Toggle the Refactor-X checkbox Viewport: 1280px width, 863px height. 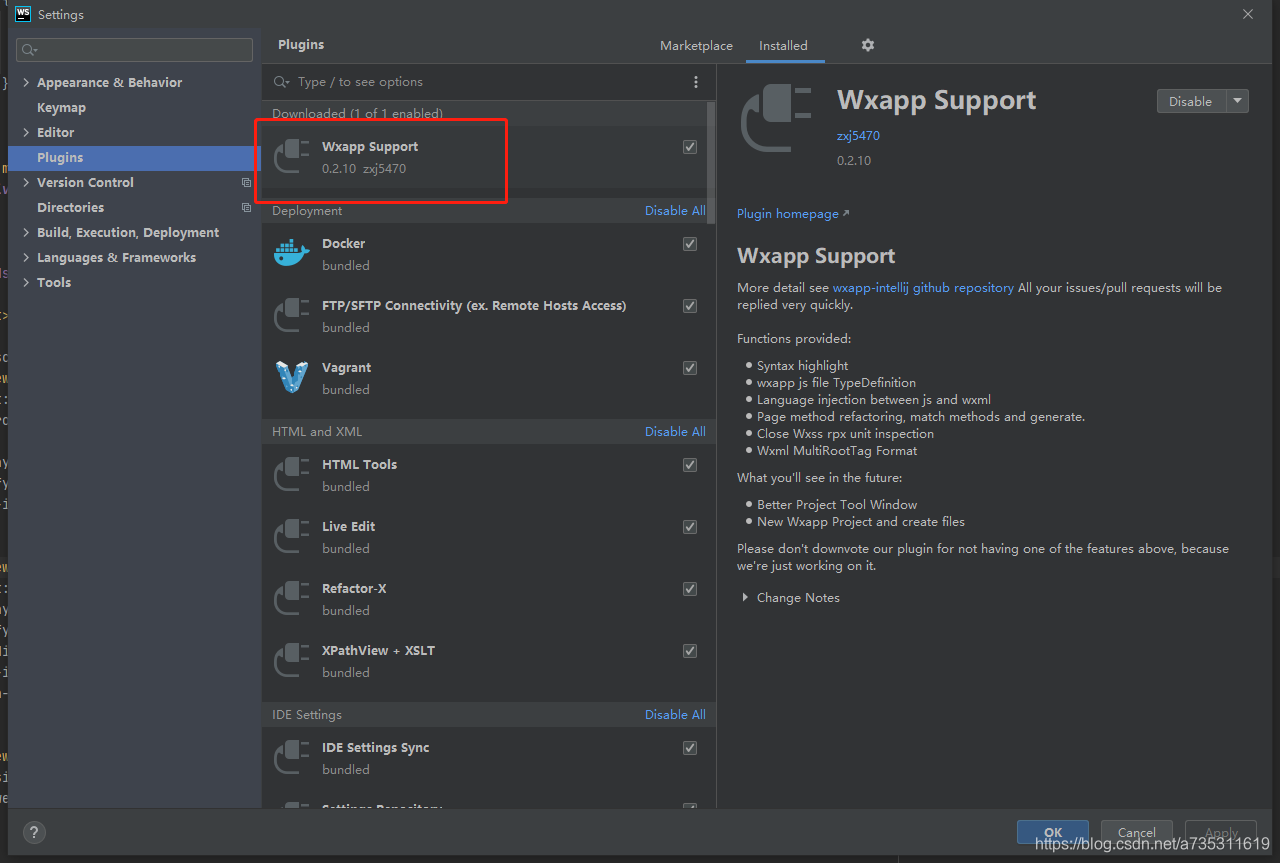pyautogui.click(x=690, y=589)
